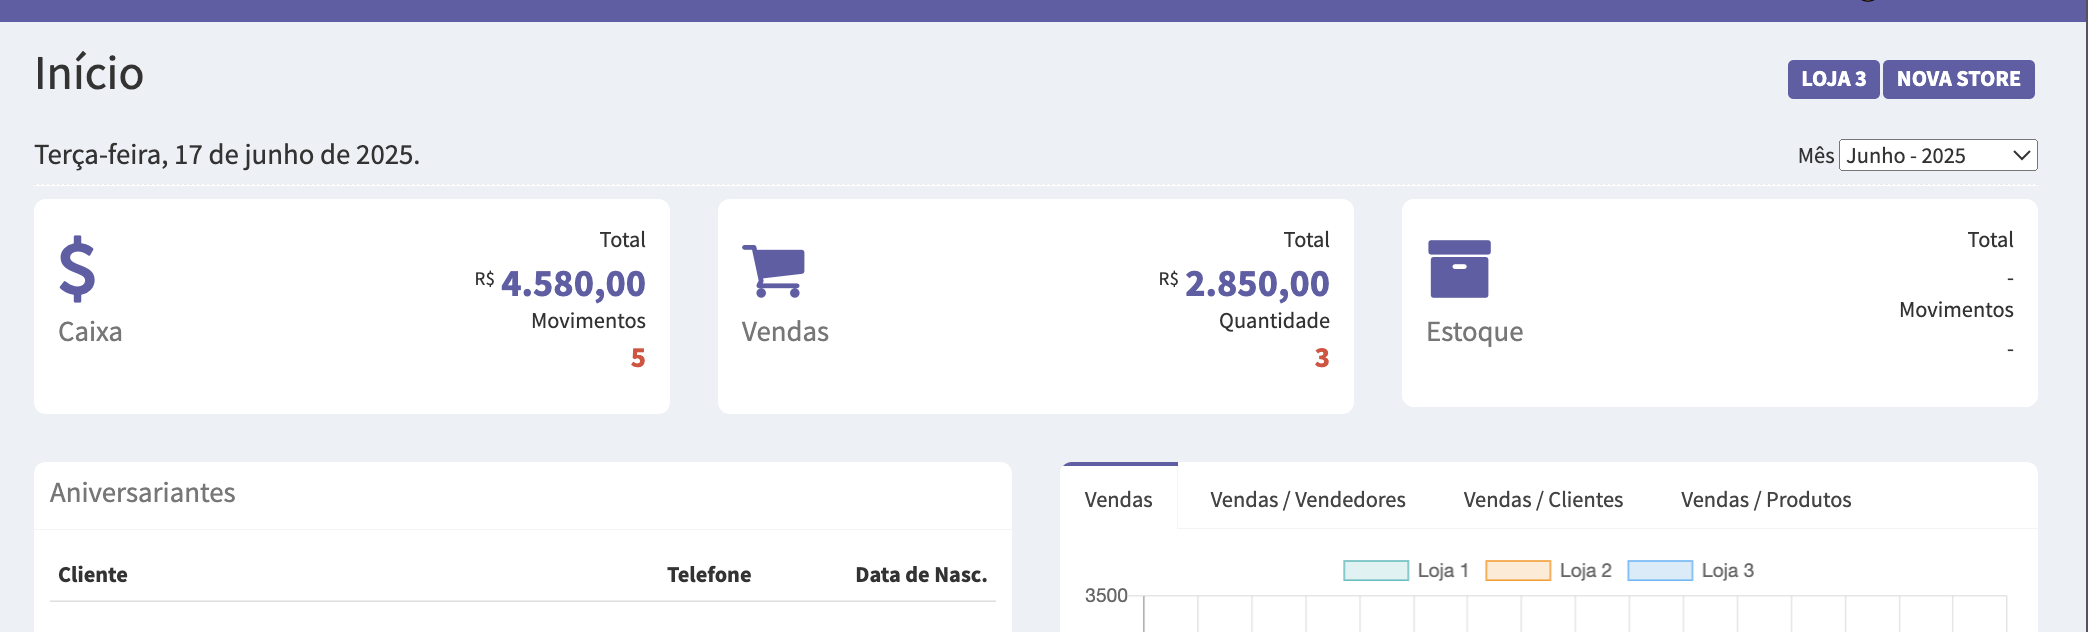Click the dollar sign Caixa icon
Image resolution: width=2088 pixels, height=632 pixels.
[77, 269]
